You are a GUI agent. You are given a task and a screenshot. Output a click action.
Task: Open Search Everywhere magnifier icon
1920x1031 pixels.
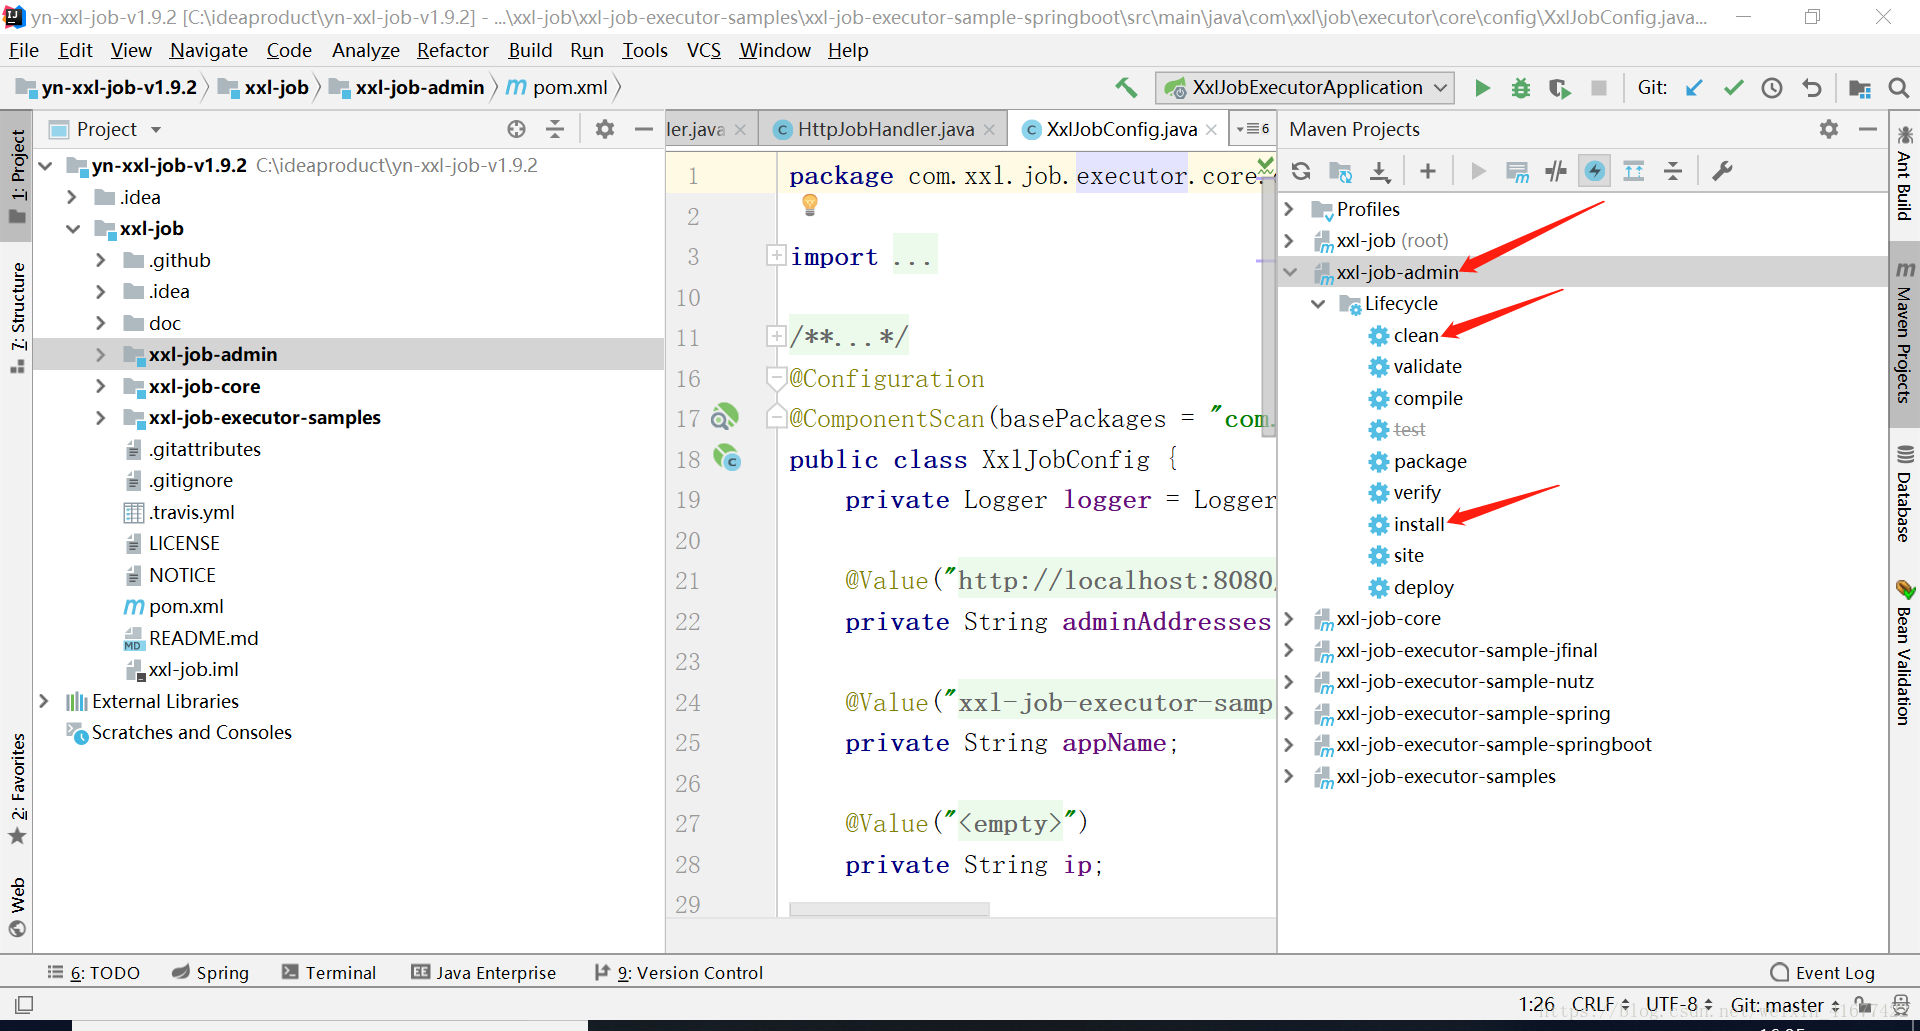1898,88
